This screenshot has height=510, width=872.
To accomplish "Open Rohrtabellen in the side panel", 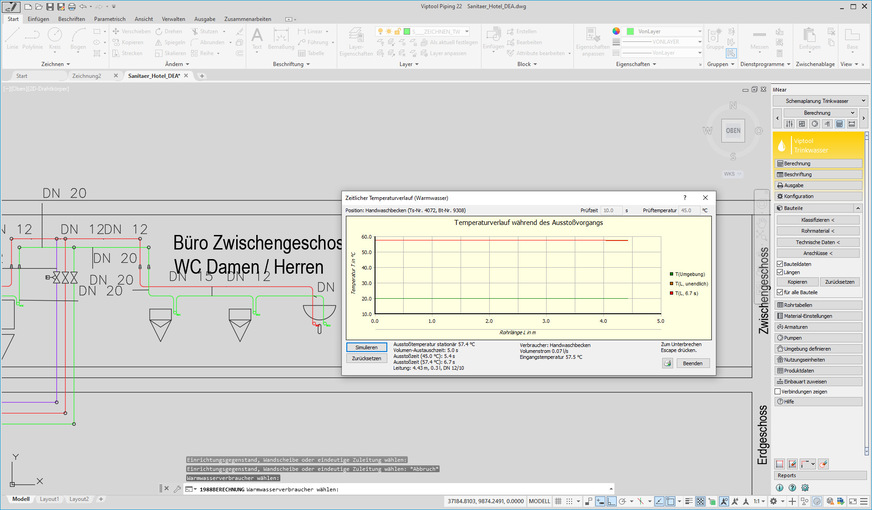I will pyautogui.click(x=818, y=305).
